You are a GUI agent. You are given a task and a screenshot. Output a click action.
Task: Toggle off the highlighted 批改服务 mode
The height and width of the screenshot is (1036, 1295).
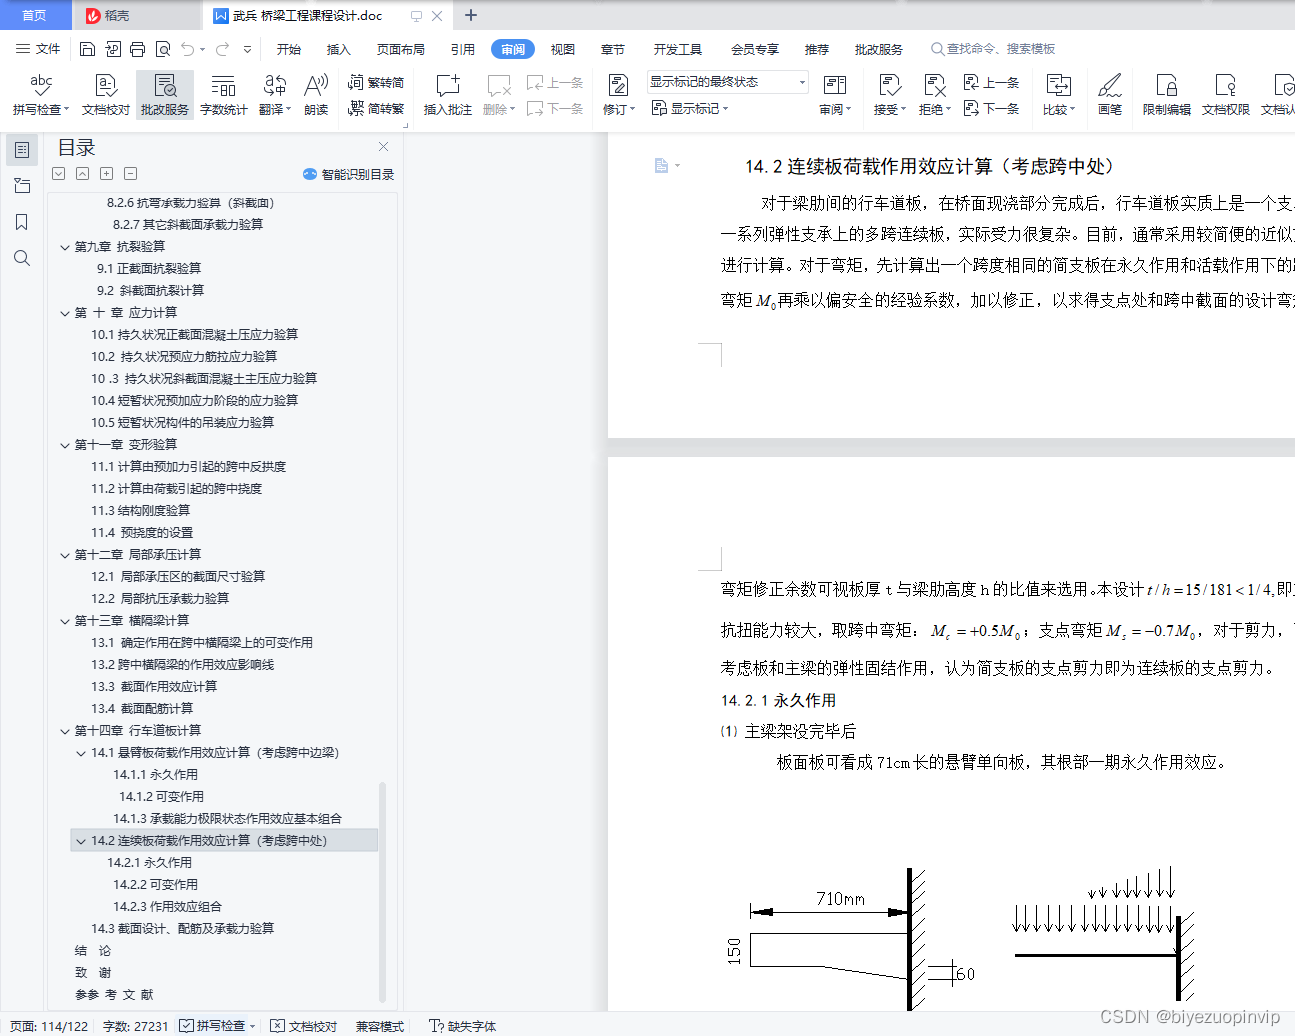click(x=164, y=95)
